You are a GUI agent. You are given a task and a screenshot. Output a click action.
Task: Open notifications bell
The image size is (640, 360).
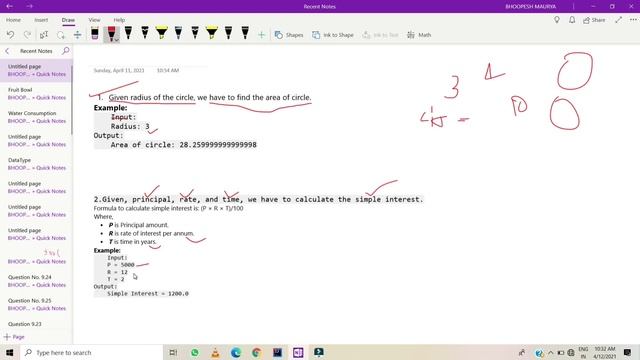(572, 20)
